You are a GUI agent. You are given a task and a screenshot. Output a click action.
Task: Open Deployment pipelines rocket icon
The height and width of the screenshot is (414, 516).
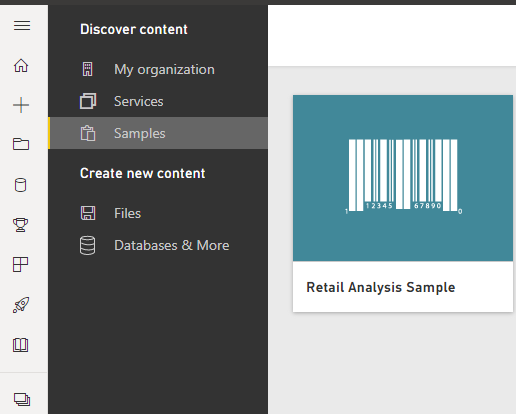coord(21,305)
